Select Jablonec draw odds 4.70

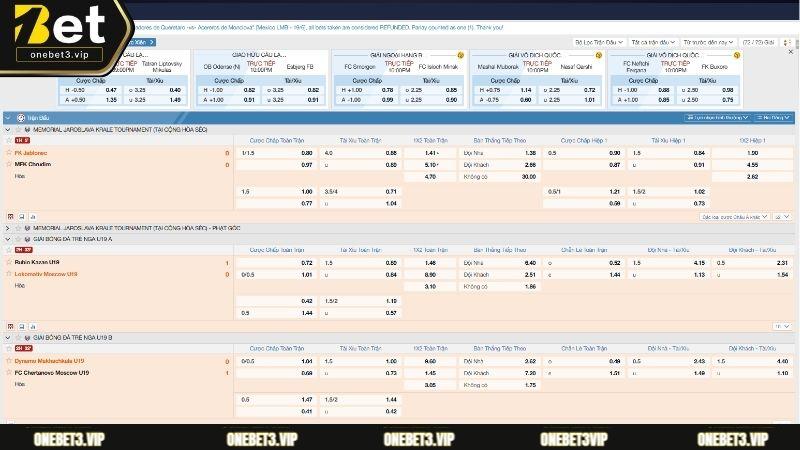[x=430, y=177]
